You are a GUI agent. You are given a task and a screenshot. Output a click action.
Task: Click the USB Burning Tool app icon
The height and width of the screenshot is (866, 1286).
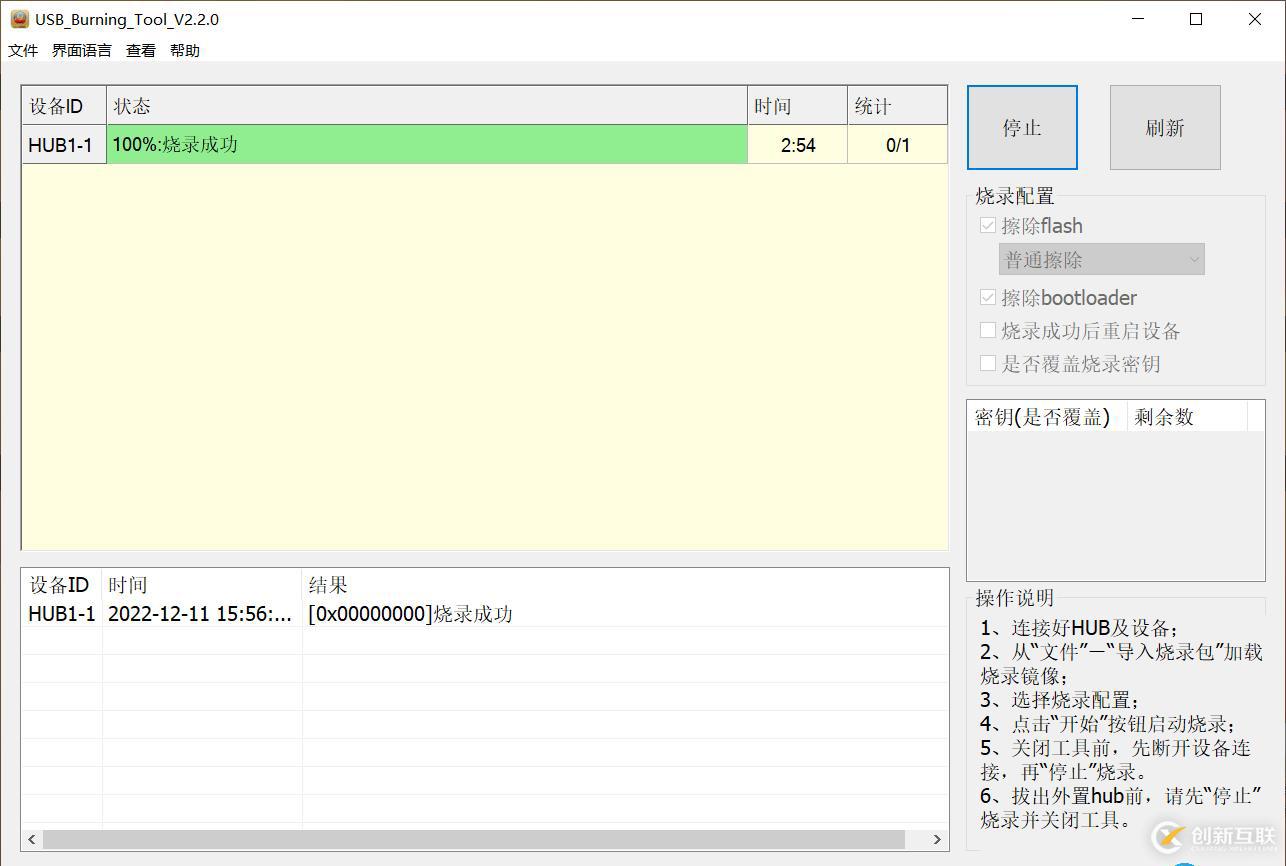coord(19,19)
